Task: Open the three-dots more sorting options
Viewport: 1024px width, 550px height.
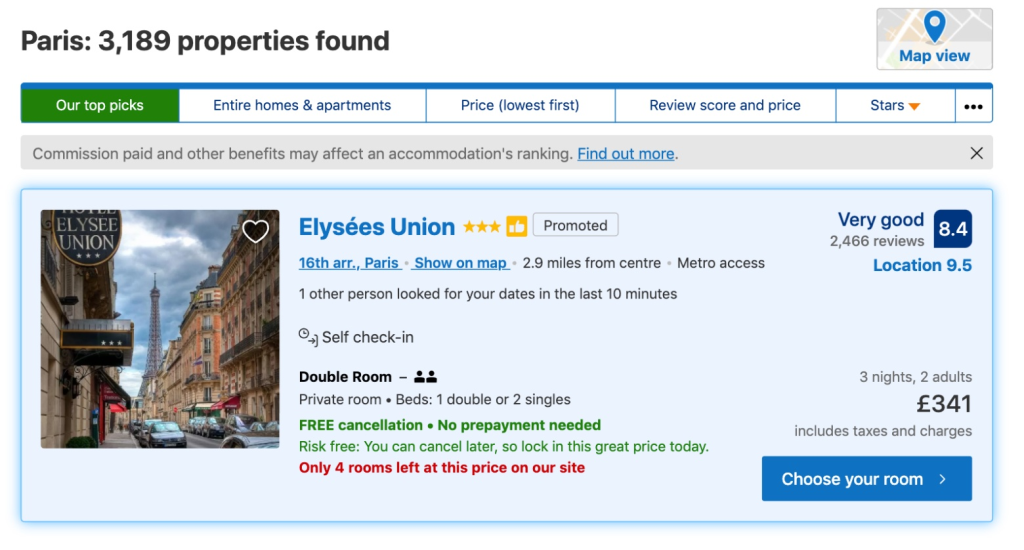Action: pyautogui.click(x=973, y=106)
